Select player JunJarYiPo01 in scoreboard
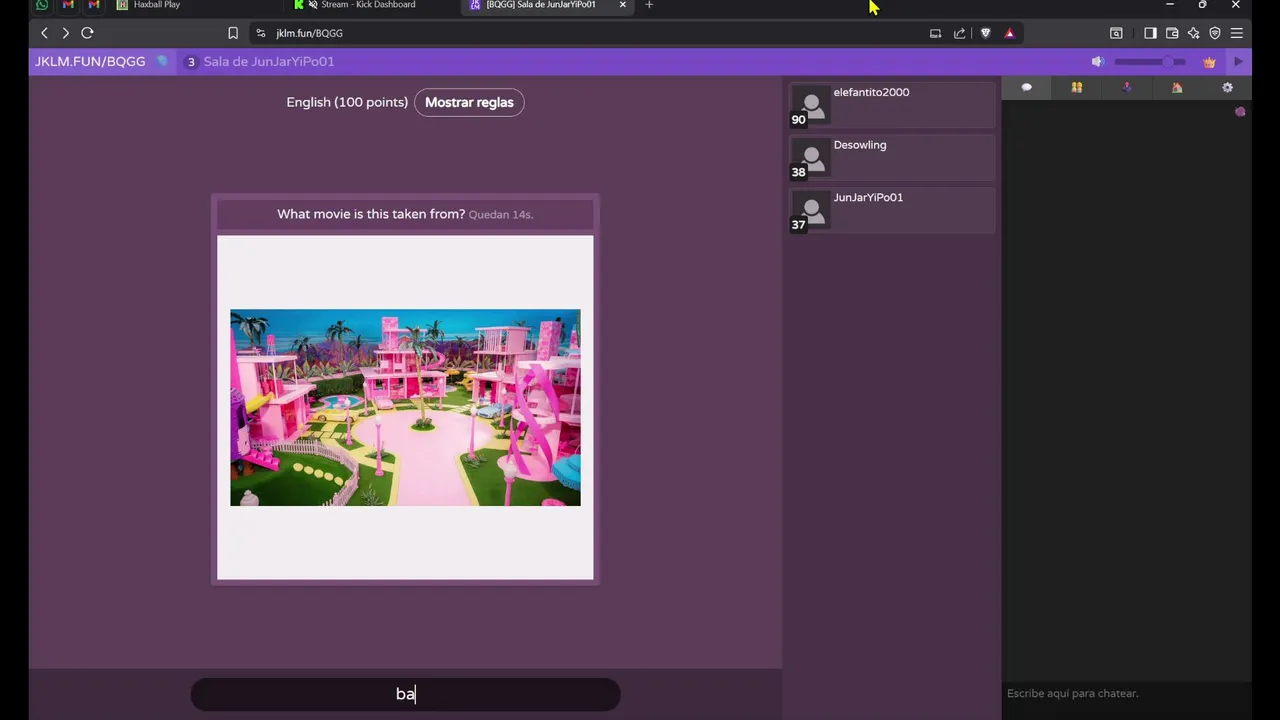 (x=892, y=210)
